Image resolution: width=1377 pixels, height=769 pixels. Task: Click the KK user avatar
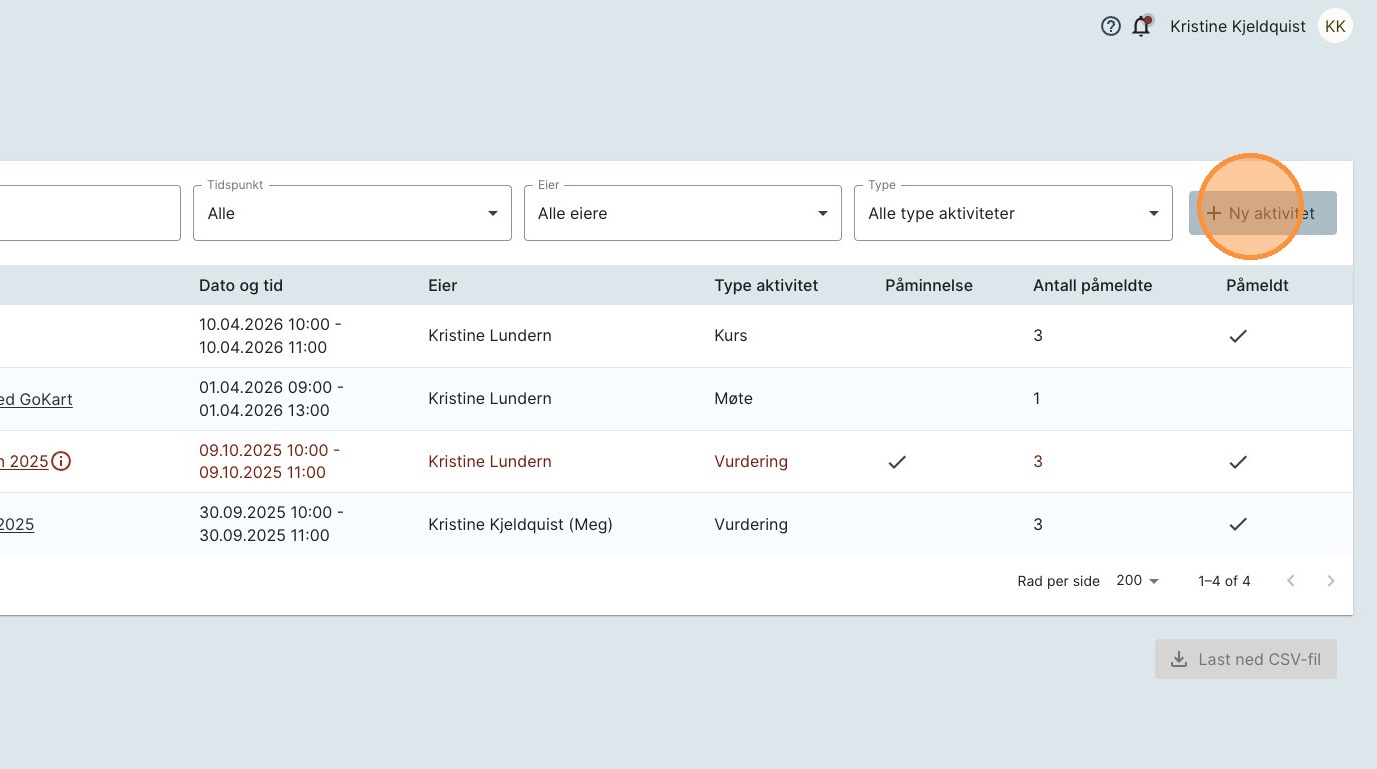click(1334, 27)
